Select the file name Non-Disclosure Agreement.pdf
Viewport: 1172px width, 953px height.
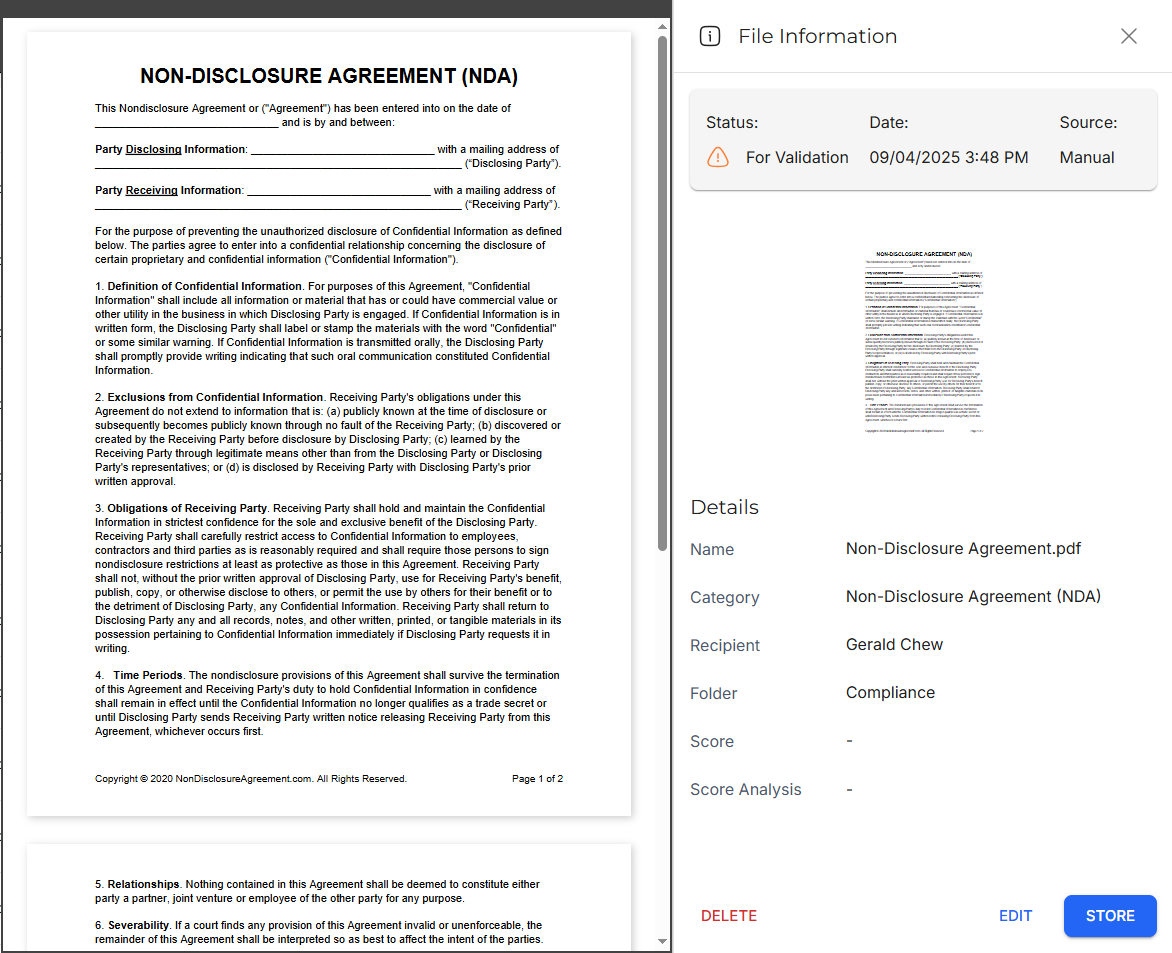coord(963,549)
